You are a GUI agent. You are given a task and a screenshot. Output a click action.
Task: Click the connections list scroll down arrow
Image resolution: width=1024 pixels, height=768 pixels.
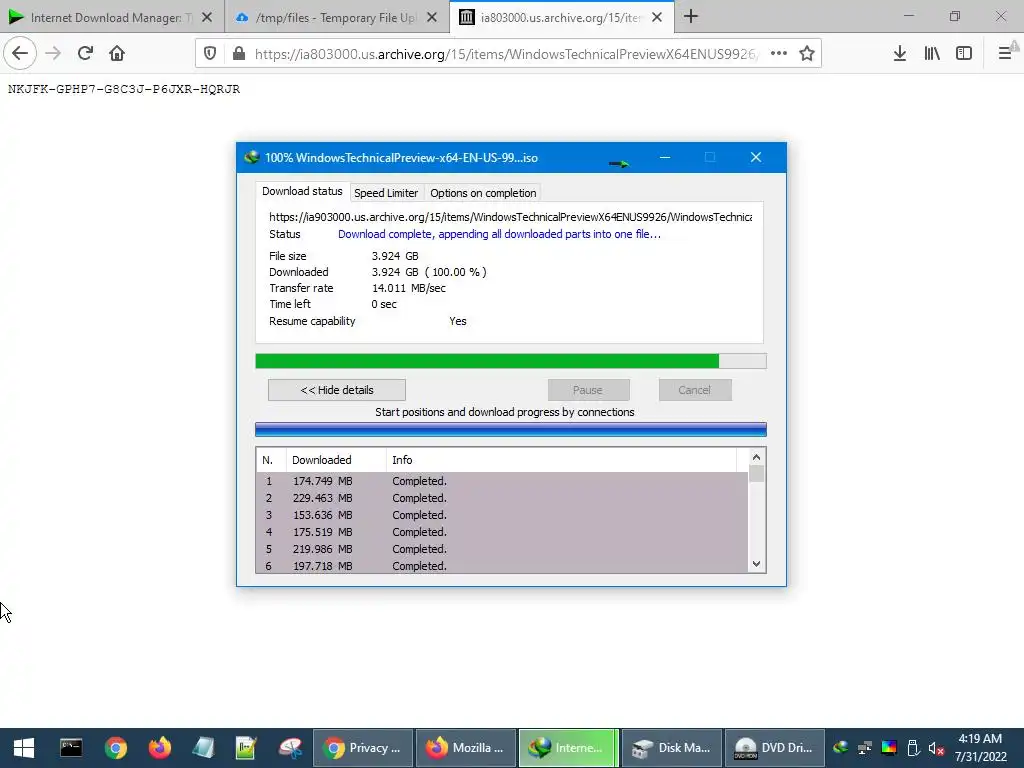[x=756, y=564]
